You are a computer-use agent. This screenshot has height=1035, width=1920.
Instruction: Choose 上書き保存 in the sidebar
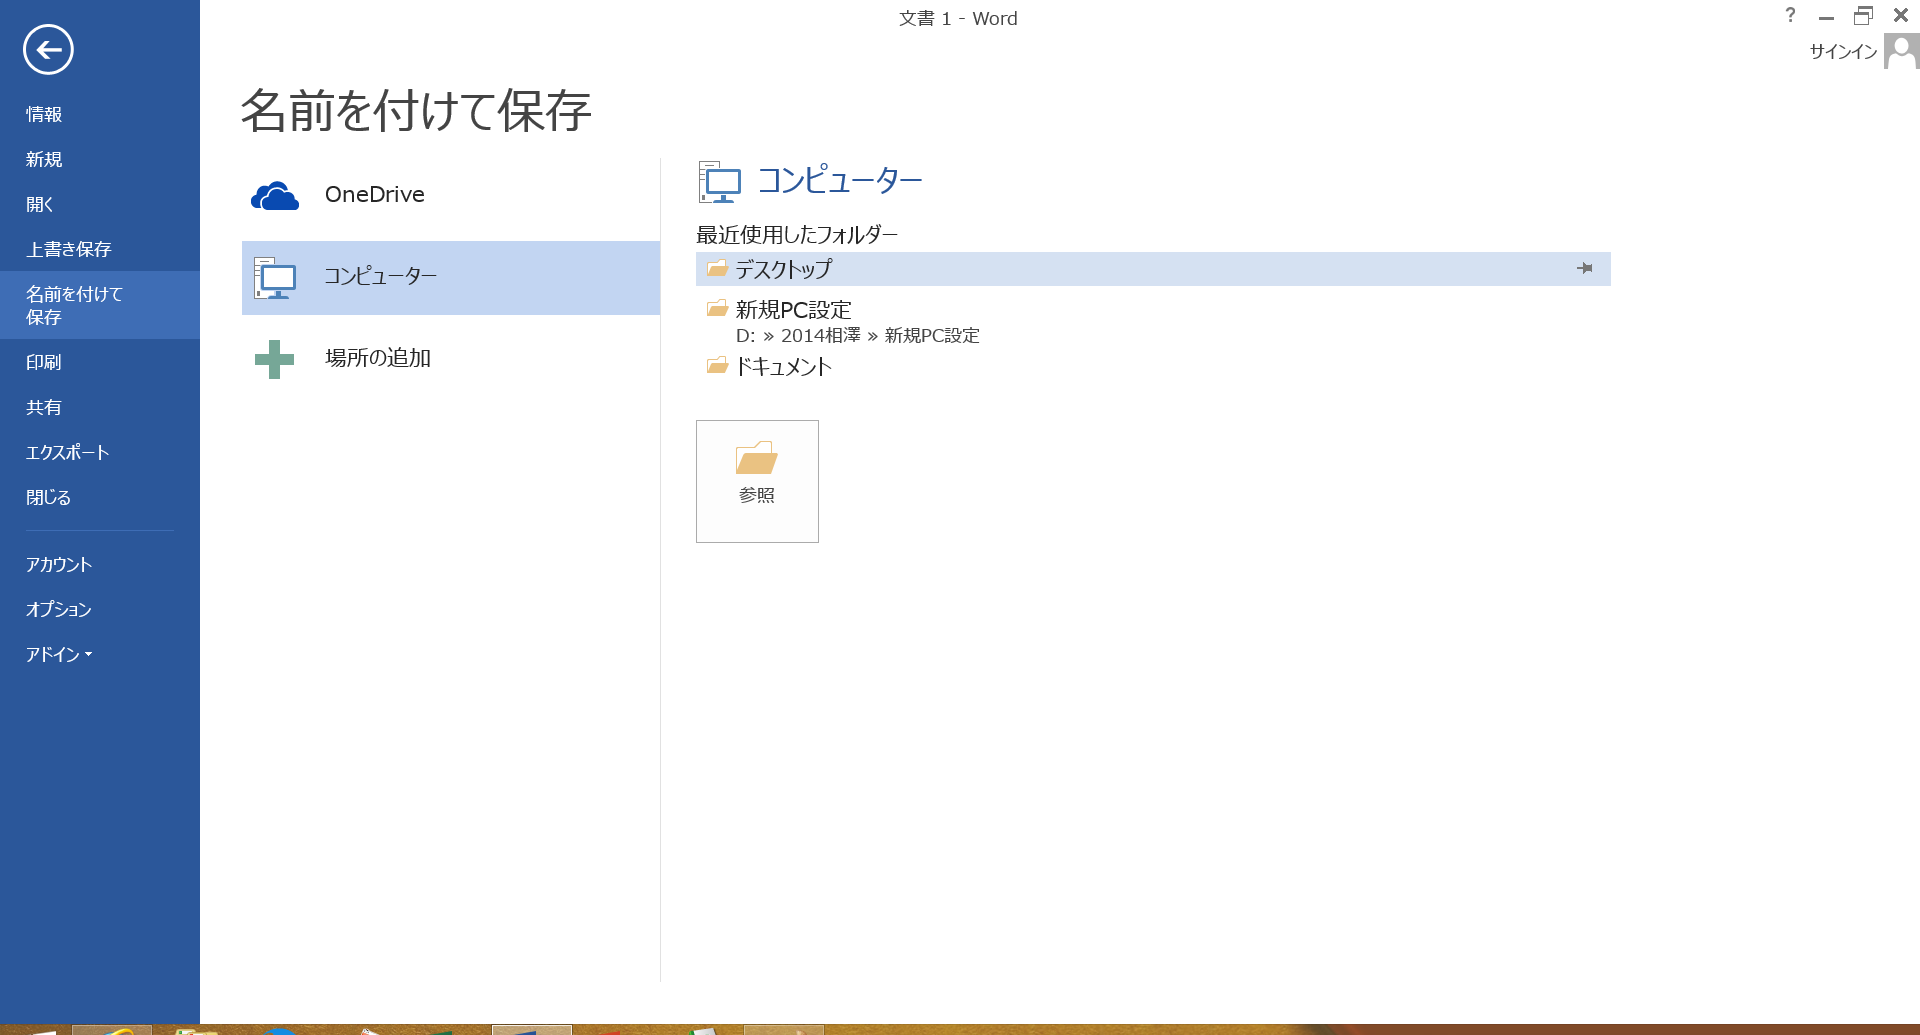click(100, 249)
